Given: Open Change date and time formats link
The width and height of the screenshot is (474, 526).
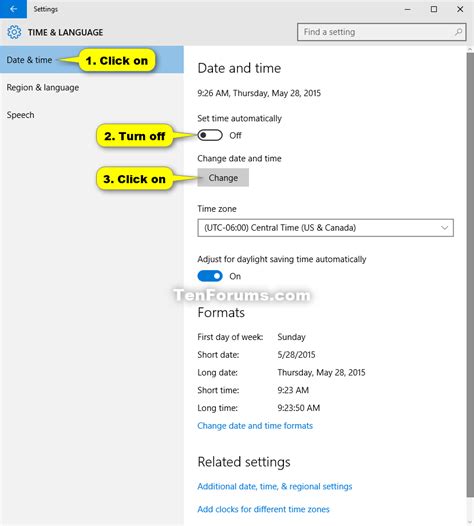Looking at the screenshot, I should [255, 426].
